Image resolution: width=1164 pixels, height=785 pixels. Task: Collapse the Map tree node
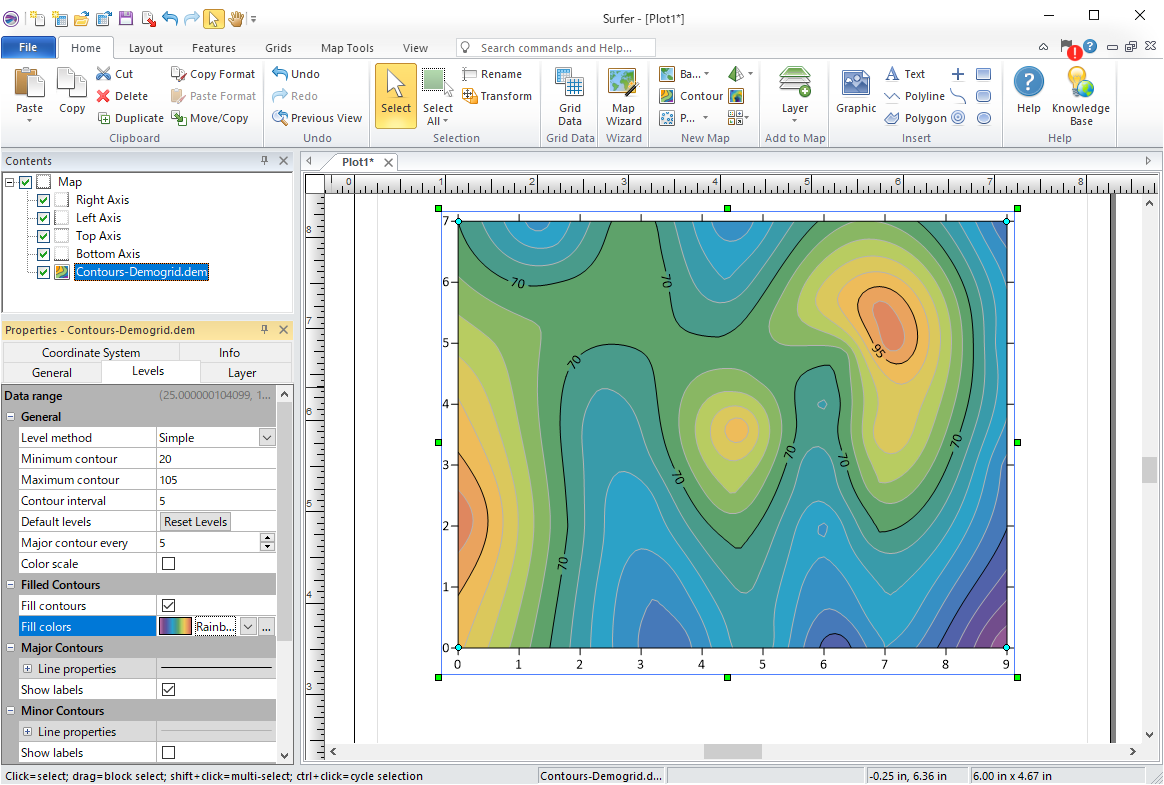10,182
